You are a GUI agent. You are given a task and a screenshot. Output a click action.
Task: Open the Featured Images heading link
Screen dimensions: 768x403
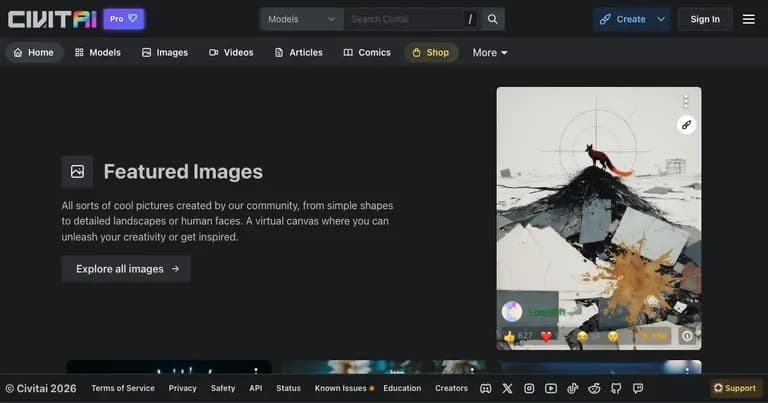point(183,171)
